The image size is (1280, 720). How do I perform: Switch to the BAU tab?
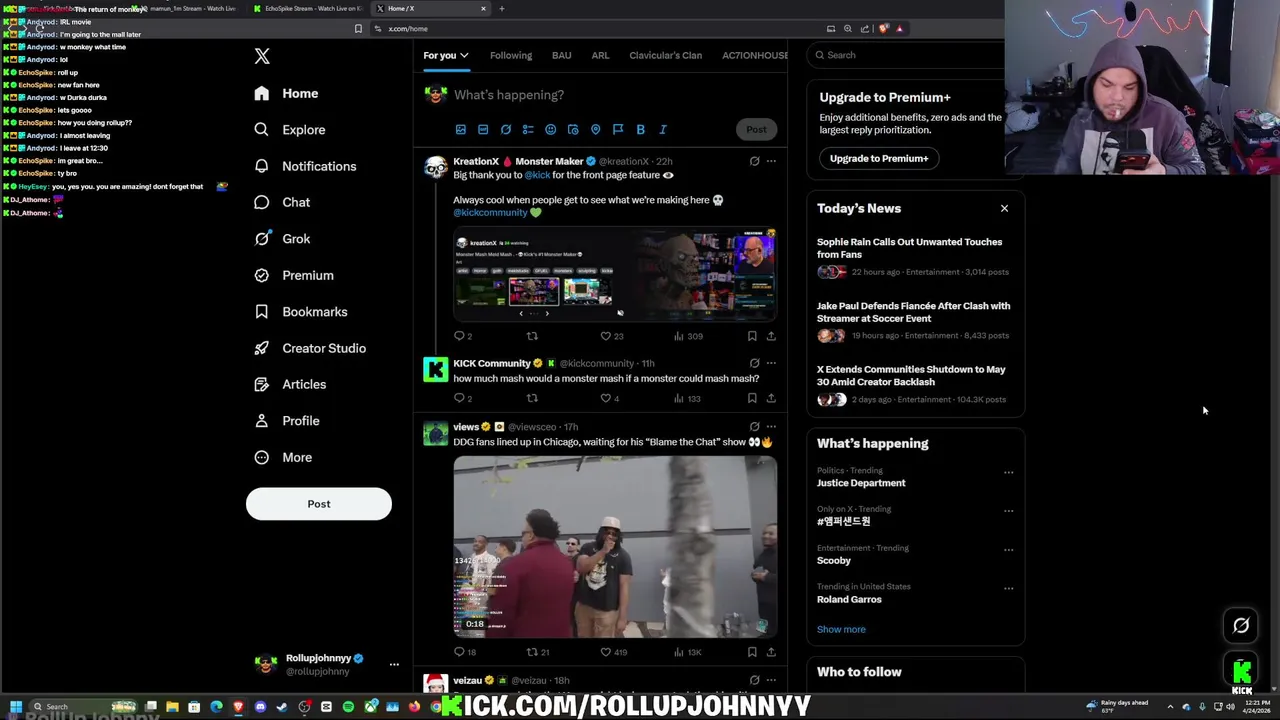click(562, 55)
